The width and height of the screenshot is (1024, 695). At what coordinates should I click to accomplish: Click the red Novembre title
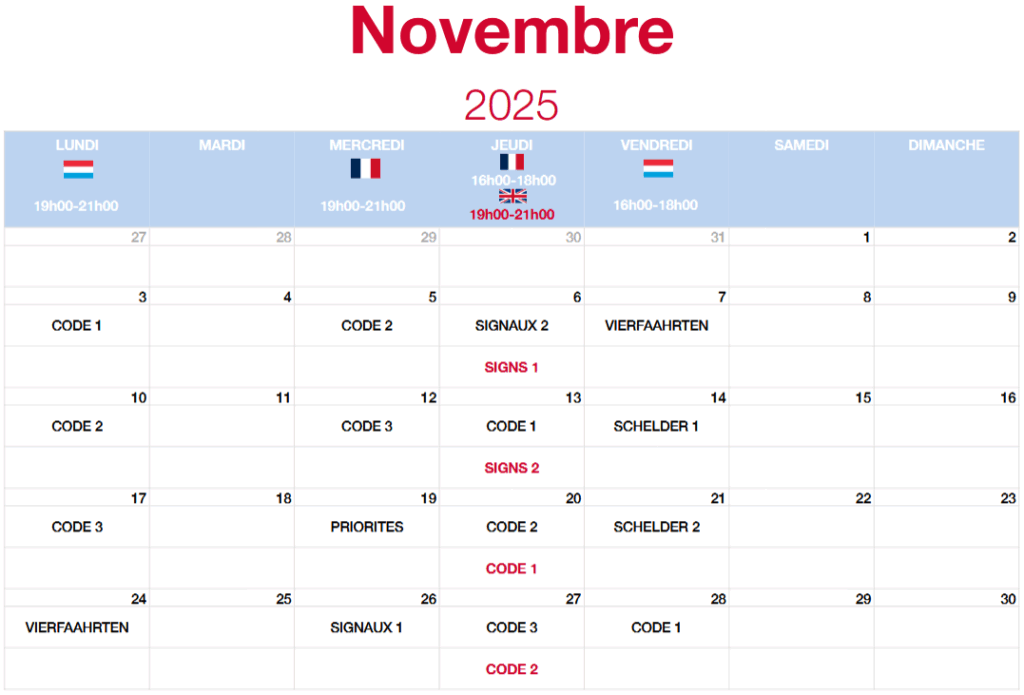tap(511, 32)
